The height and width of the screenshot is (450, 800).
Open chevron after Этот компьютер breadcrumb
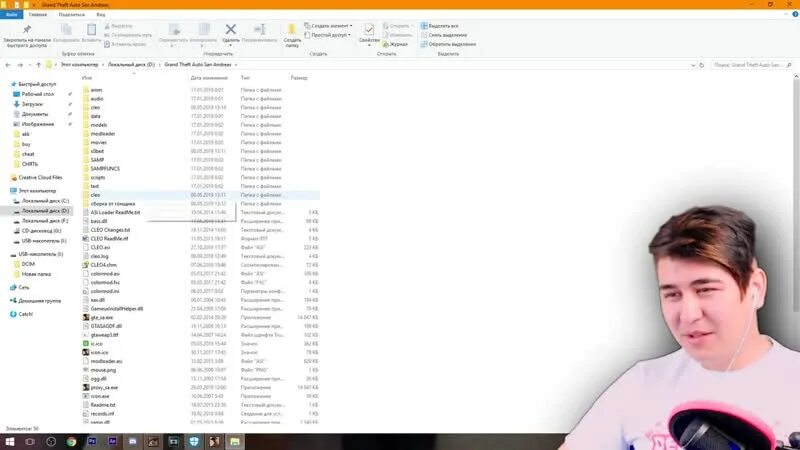103,65
